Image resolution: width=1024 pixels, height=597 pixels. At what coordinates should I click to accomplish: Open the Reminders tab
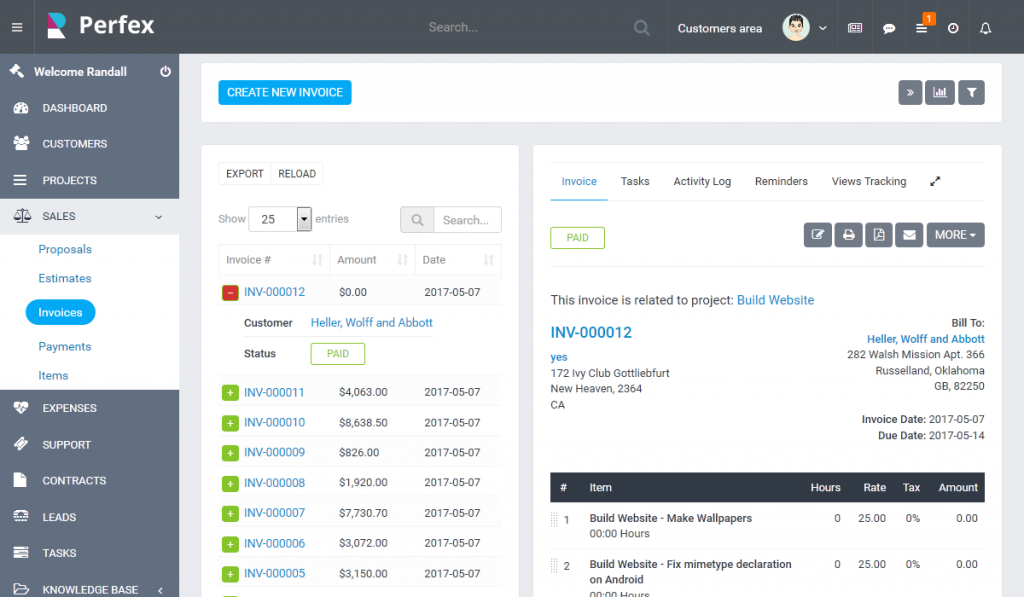click(x=781, y=181)
